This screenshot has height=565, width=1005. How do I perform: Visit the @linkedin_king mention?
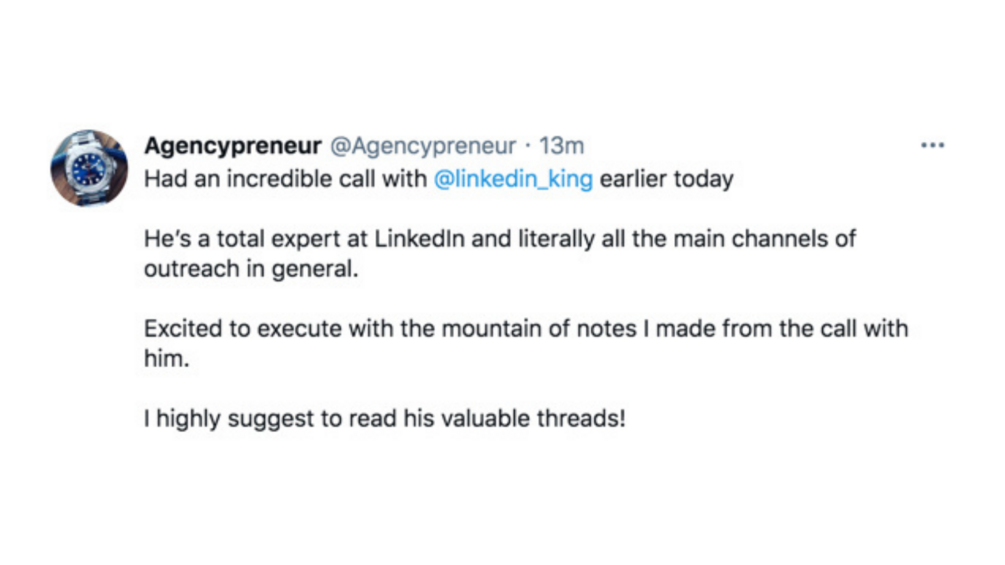point(515,180)
